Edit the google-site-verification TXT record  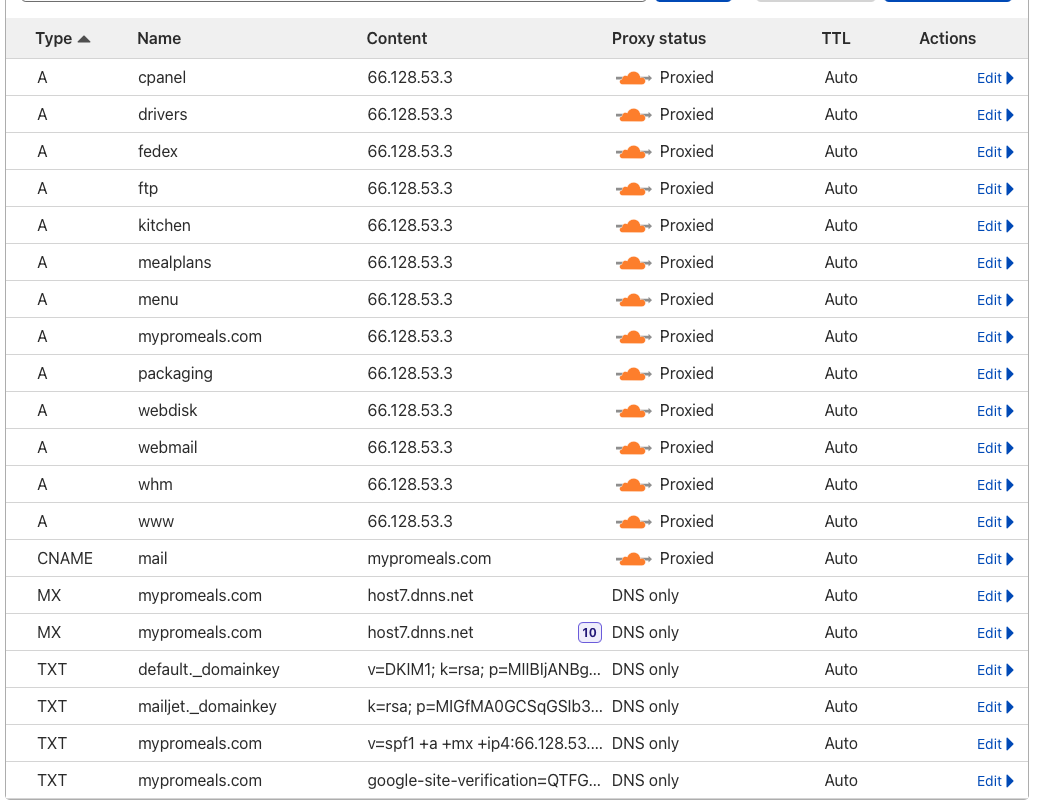coord(989,781)
